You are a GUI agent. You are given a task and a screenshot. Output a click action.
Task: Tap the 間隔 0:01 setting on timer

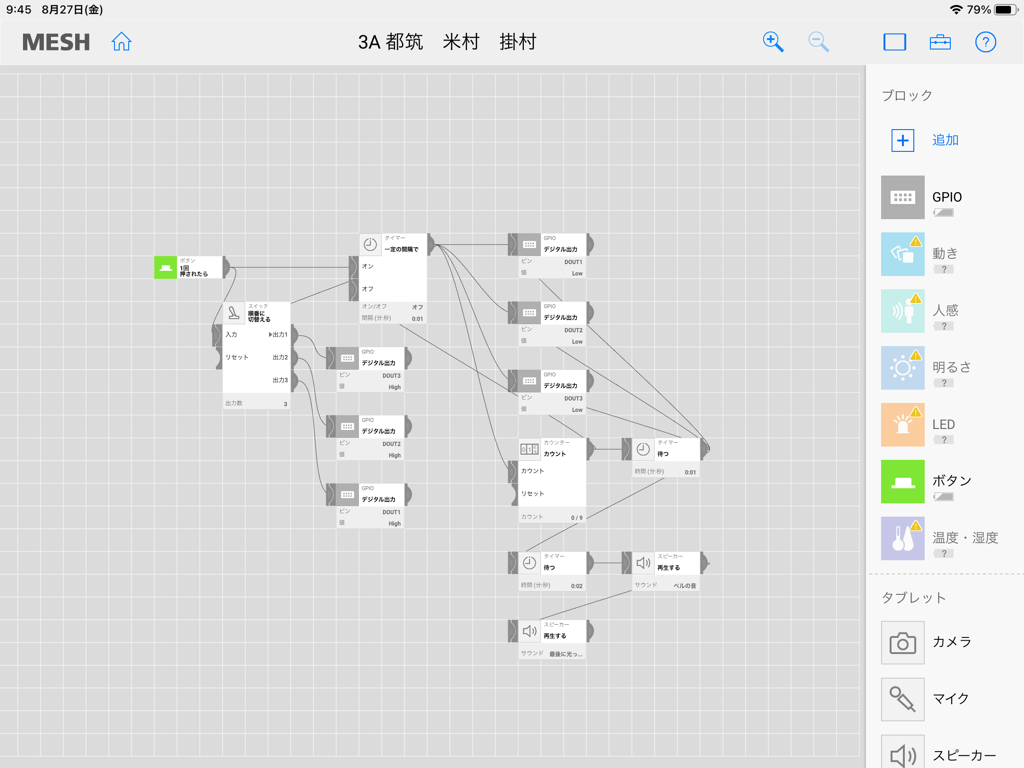click(393, 319)
